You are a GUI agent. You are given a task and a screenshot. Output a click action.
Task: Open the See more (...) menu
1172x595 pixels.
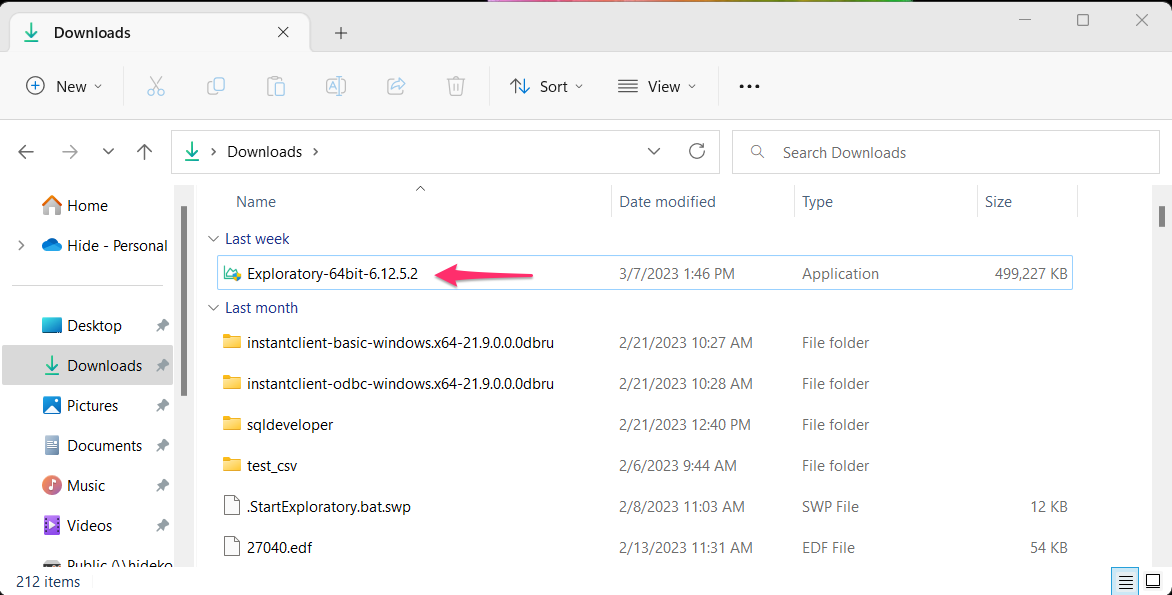(748, 86)
